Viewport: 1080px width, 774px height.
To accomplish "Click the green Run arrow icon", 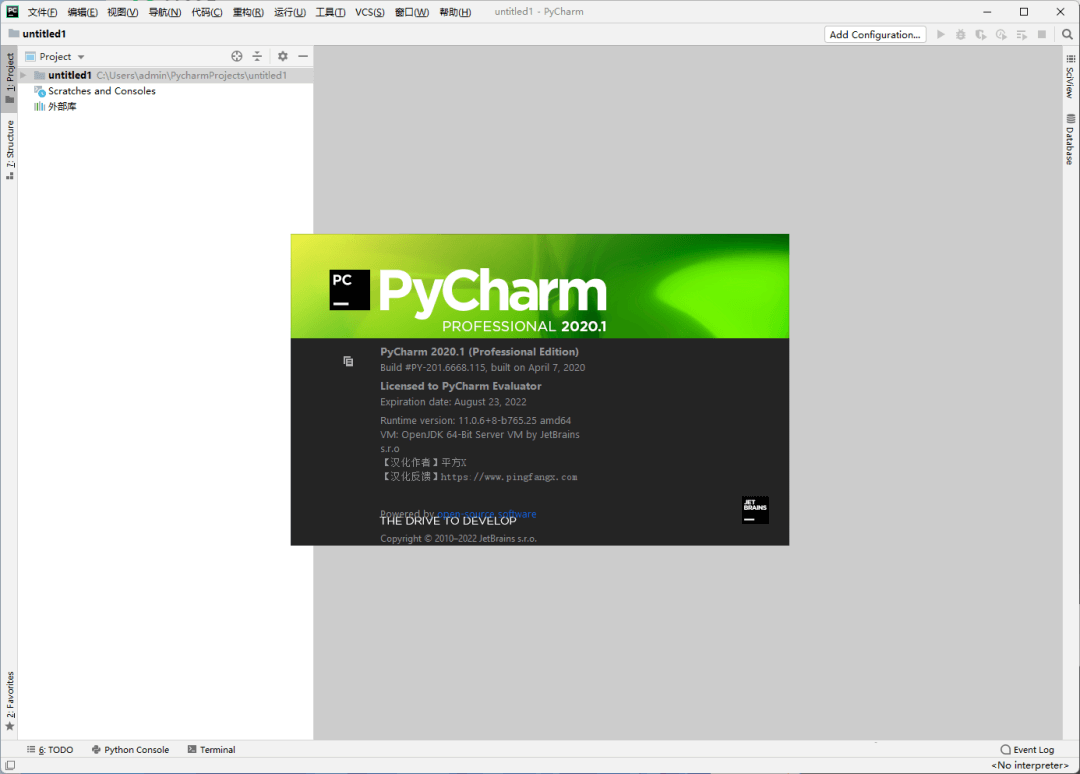I will point(940,34).
